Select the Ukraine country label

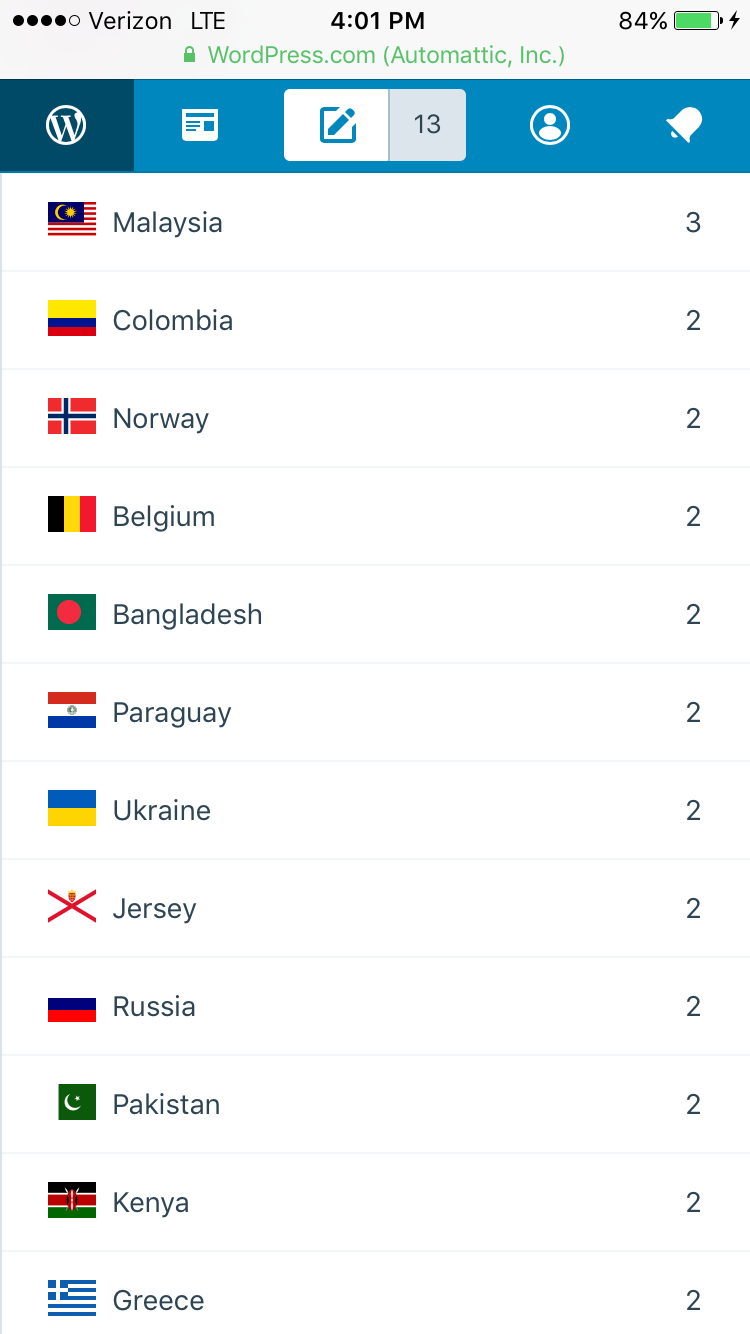[162, 810]
